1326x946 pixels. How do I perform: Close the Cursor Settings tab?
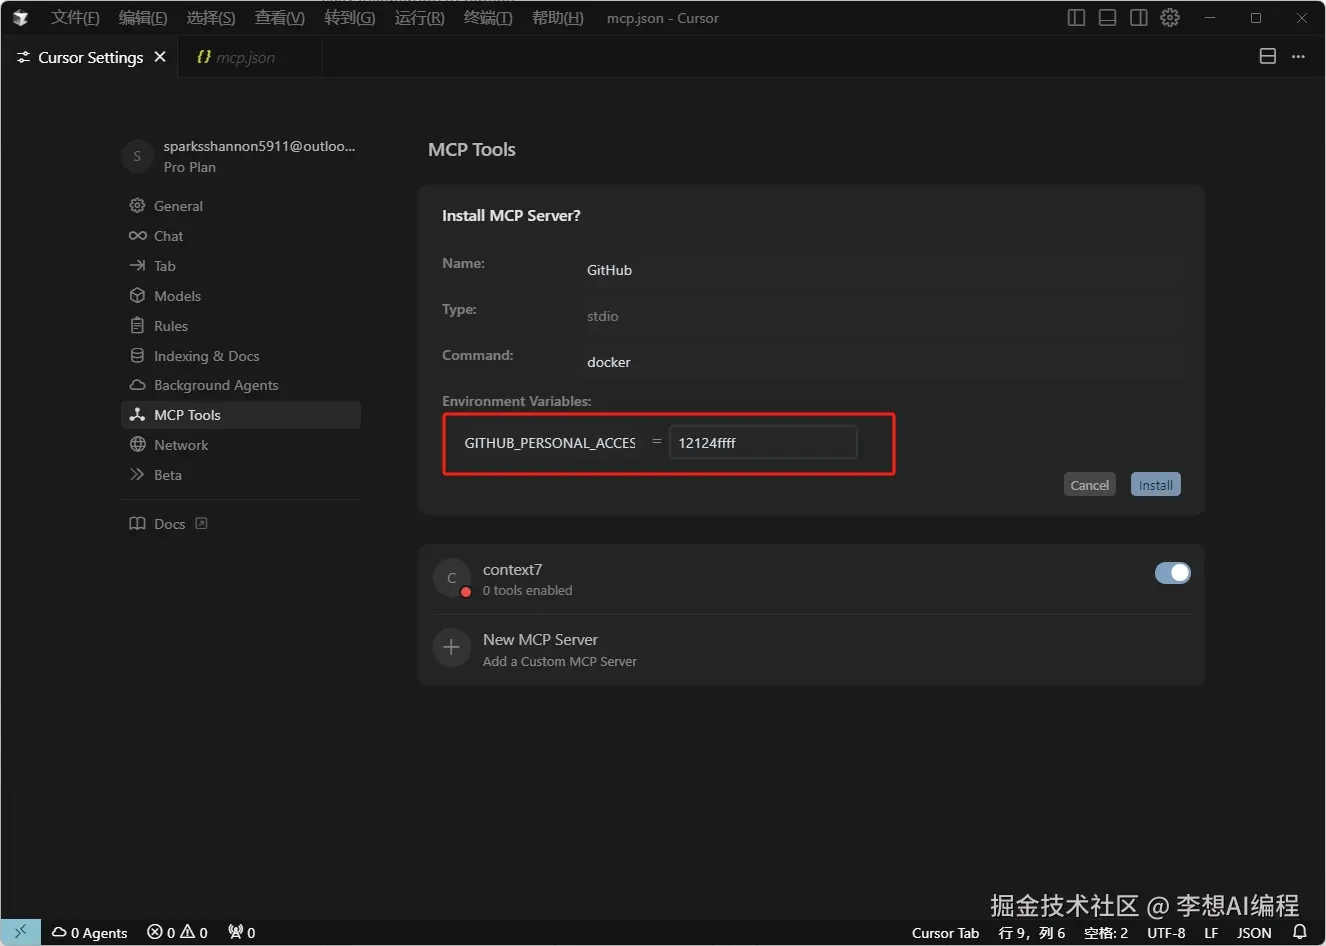tap(160, 57)
